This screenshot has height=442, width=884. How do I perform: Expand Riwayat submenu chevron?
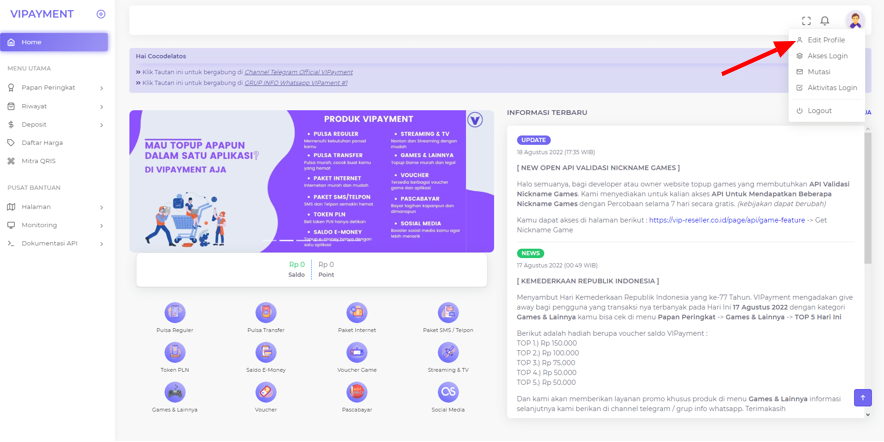click(x=101, y=107)
